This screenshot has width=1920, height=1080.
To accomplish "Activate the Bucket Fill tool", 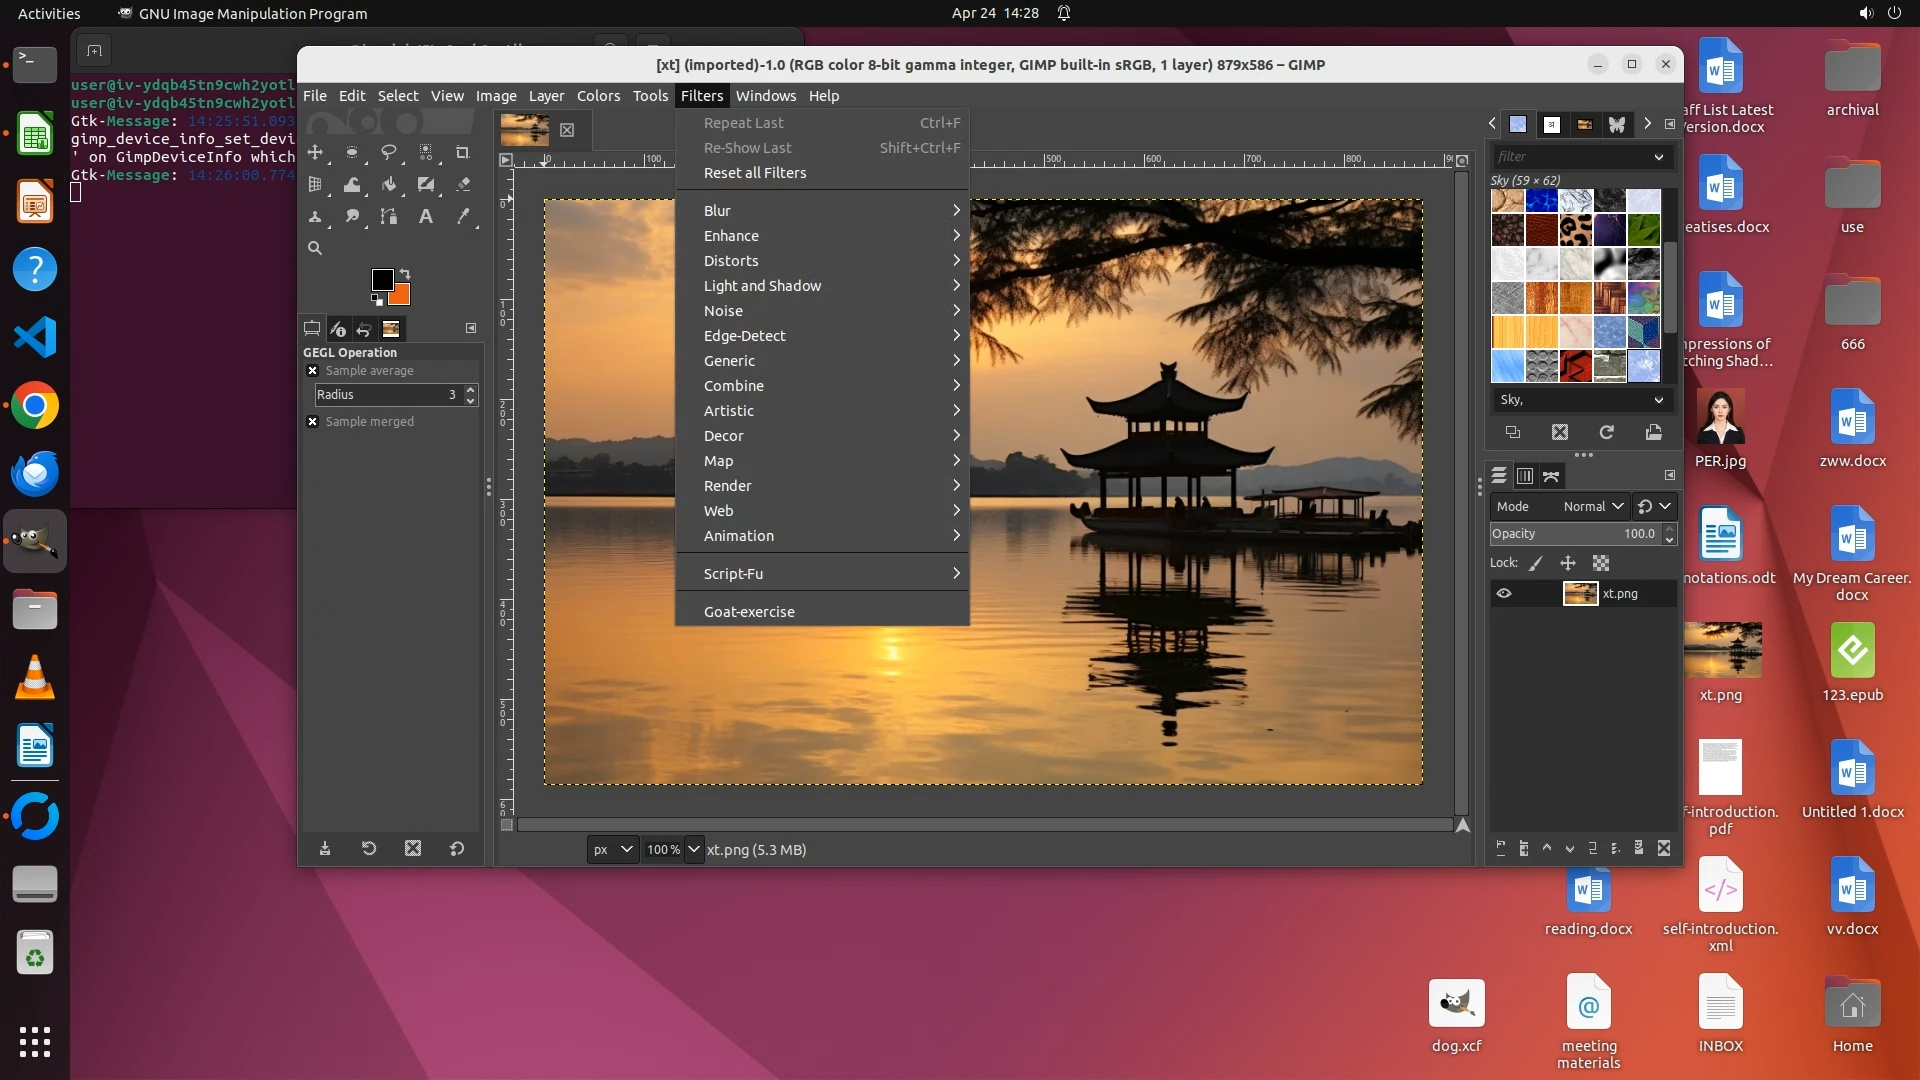I will coord(389,184).
